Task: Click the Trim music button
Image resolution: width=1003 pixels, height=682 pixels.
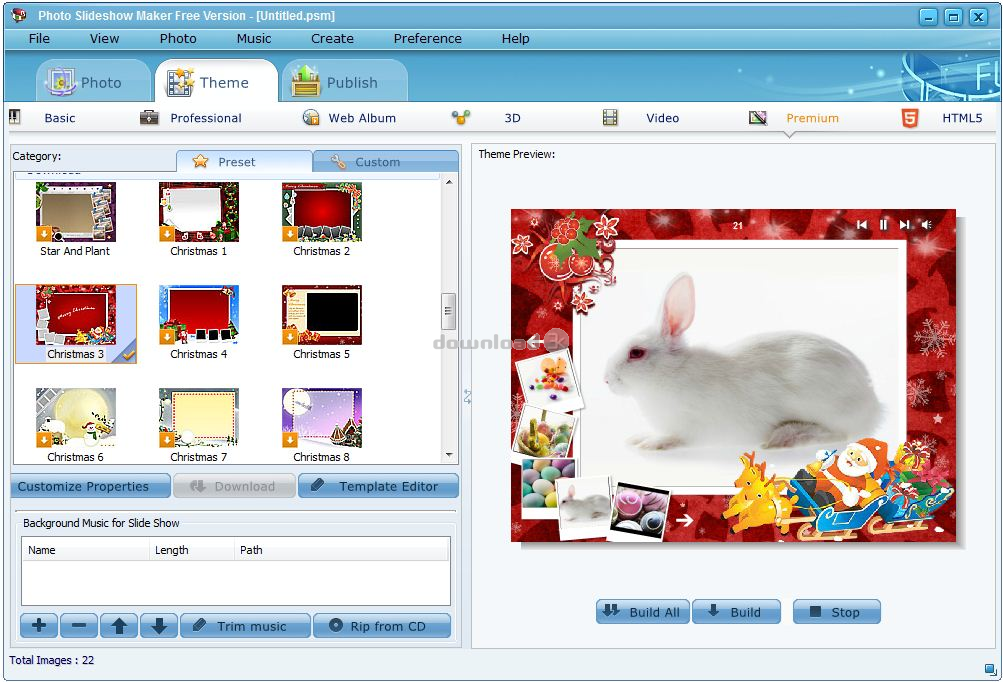Action: coord(246,625)
